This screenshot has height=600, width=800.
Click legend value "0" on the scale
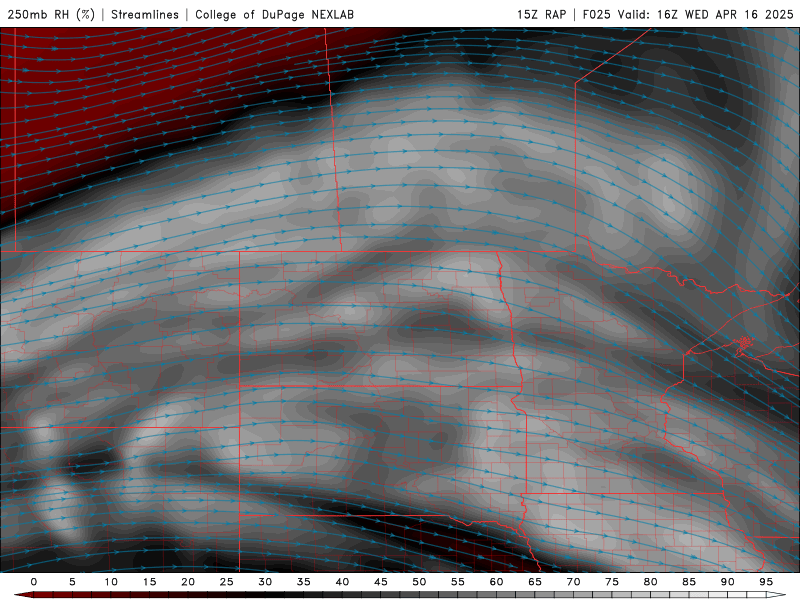34,582
